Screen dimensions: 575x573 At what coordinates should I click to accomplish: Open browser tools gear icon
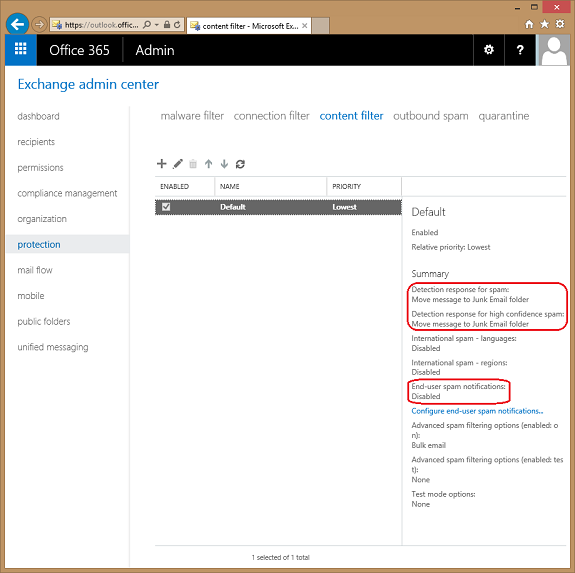click(x=560, y=24)
